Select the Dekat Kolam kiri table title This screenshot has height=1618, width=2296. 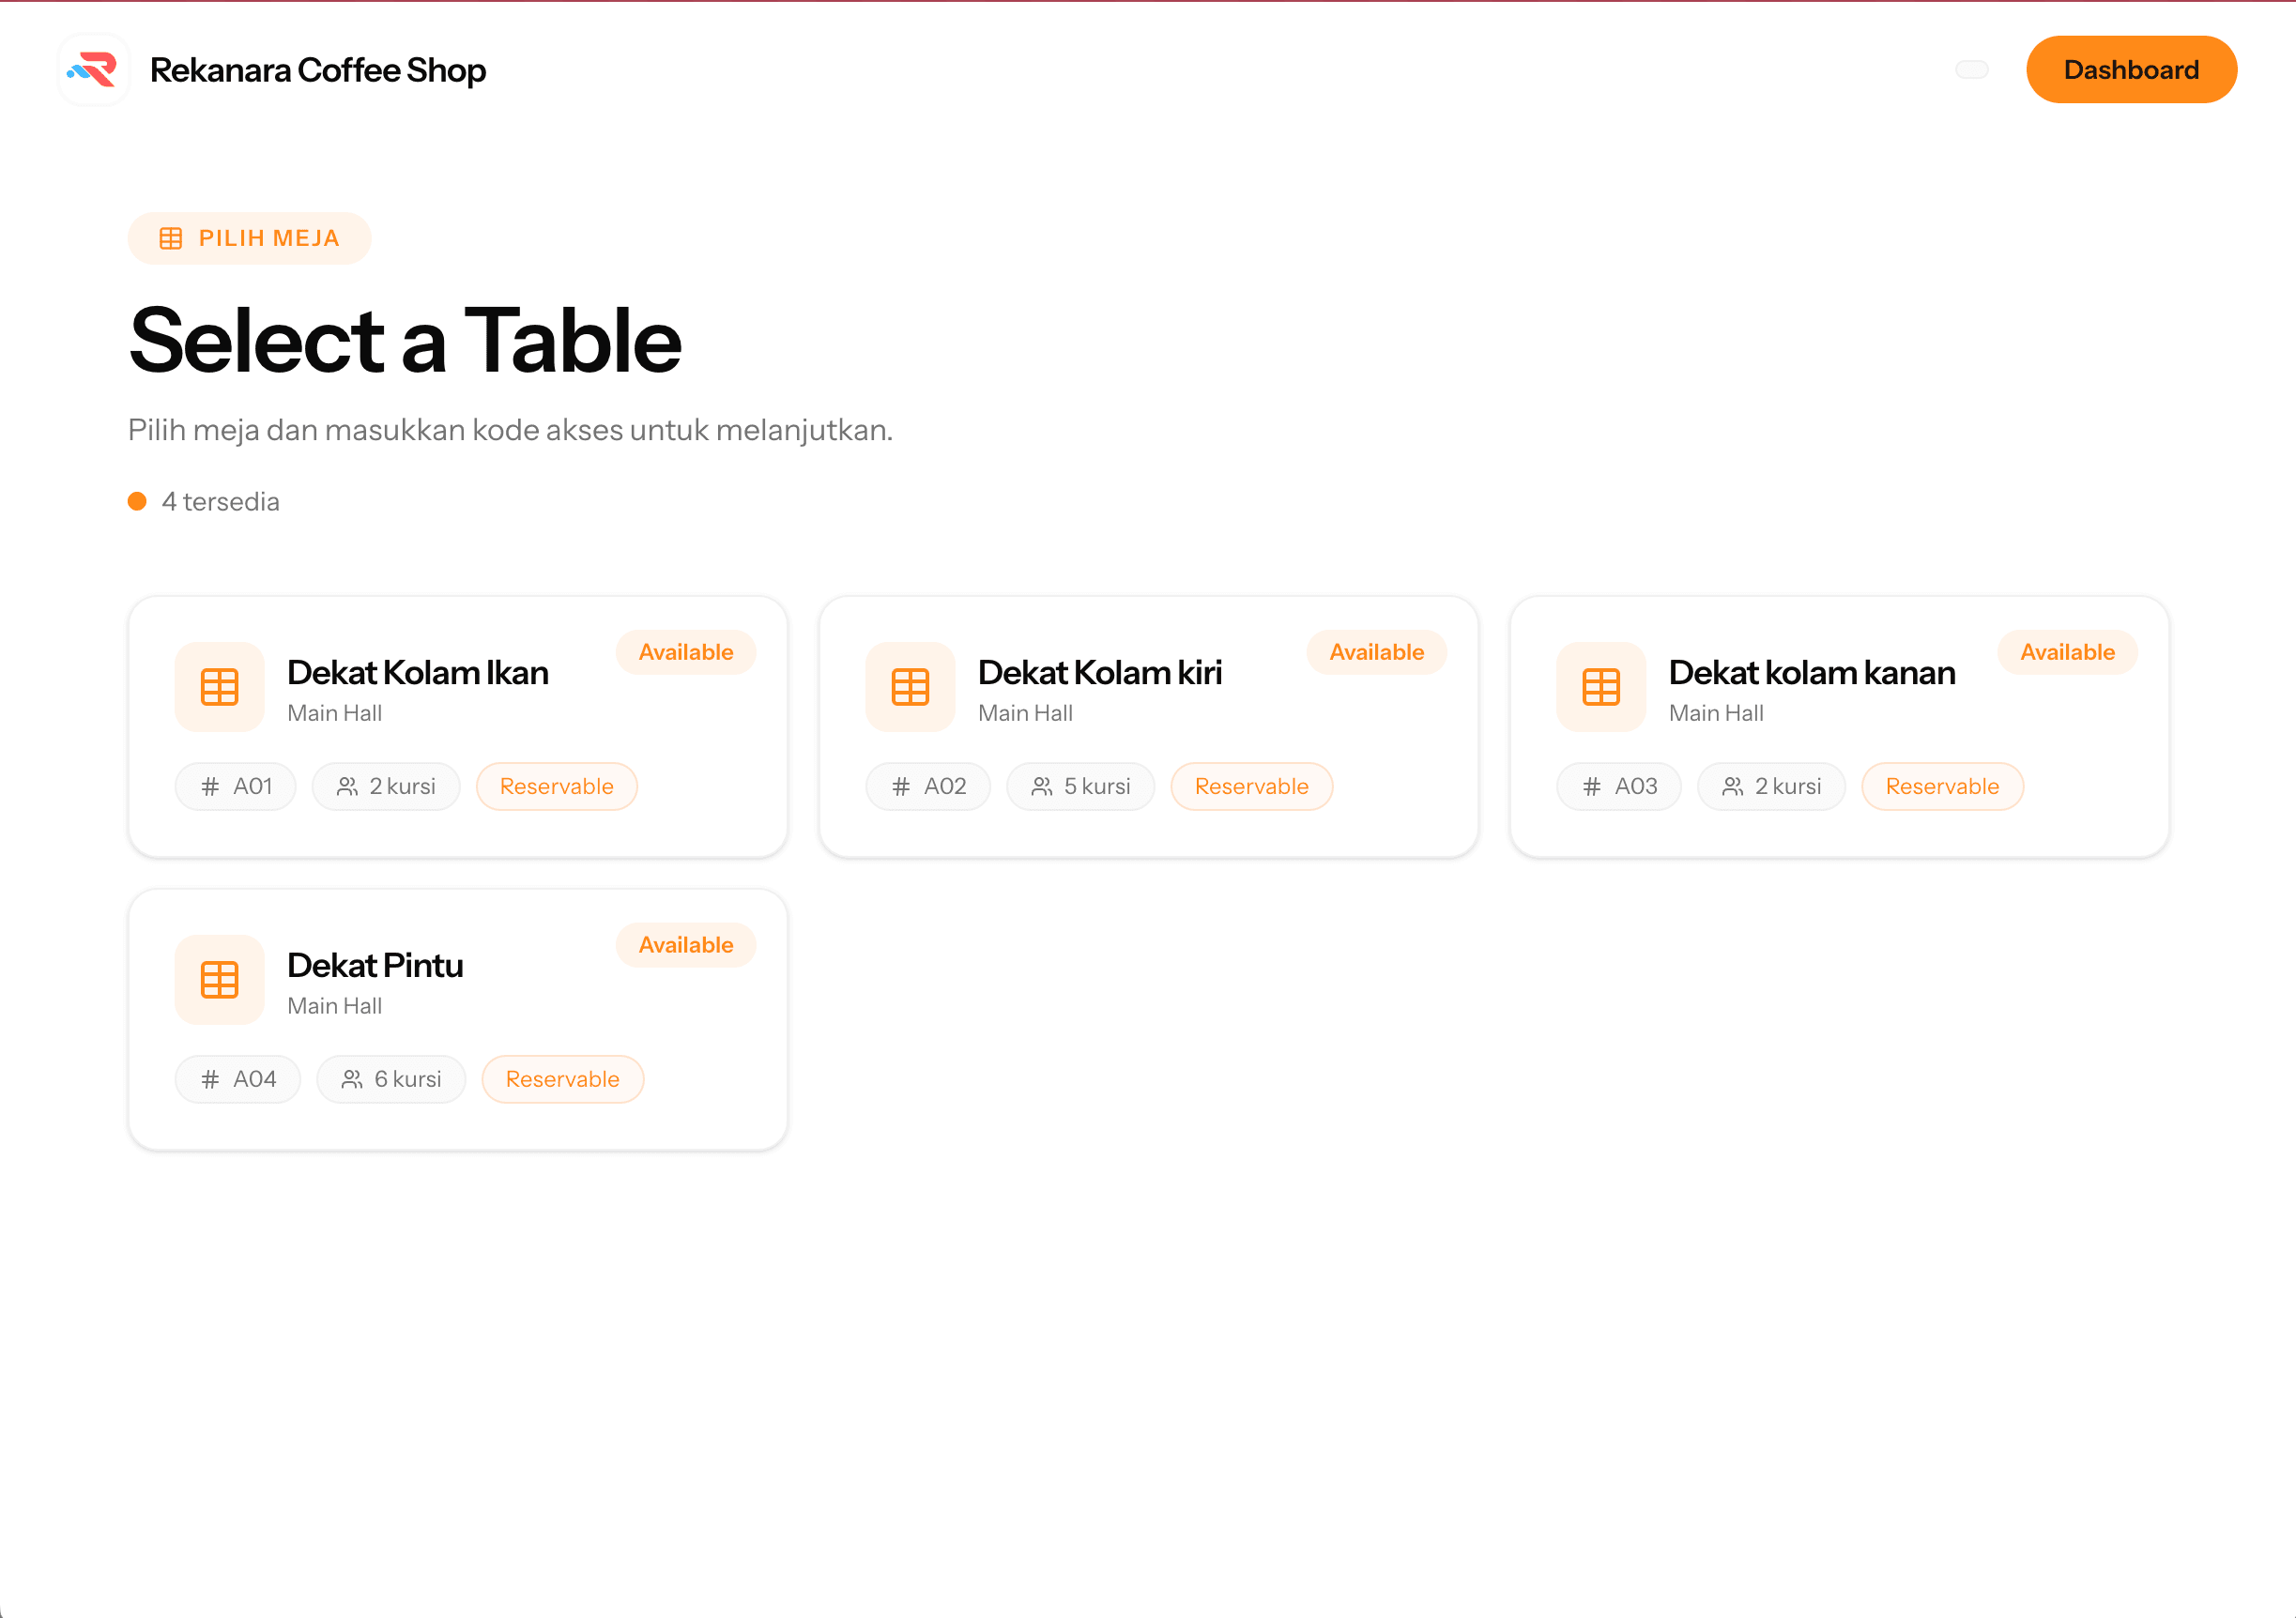point(1099,673)
